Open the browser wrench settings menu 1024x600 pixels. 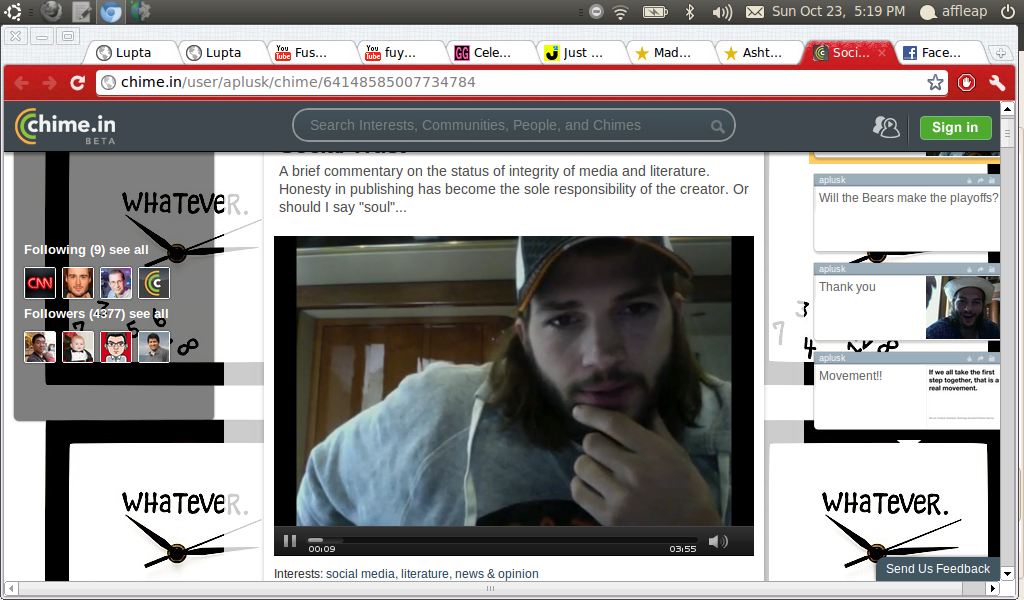tap(997, 82)
